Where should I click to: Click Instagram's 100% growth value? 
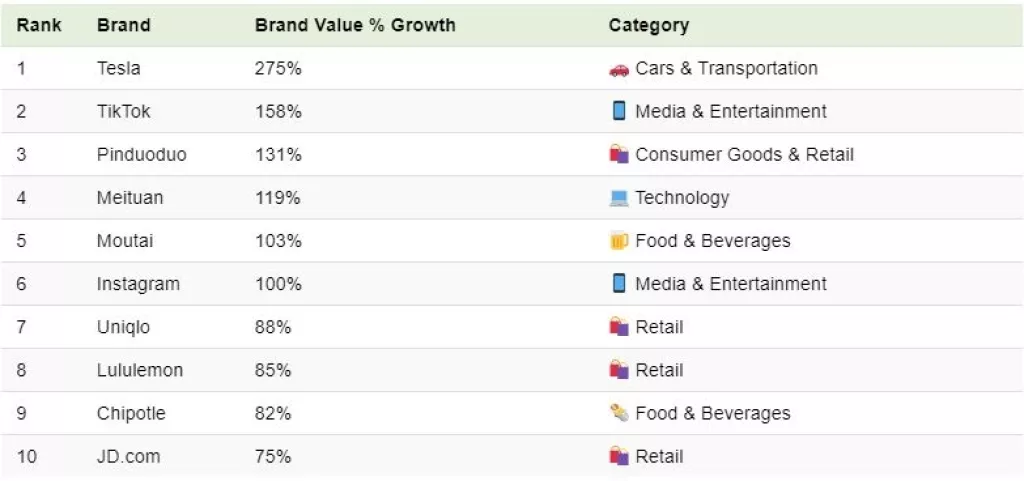click(x=278, y=284)
